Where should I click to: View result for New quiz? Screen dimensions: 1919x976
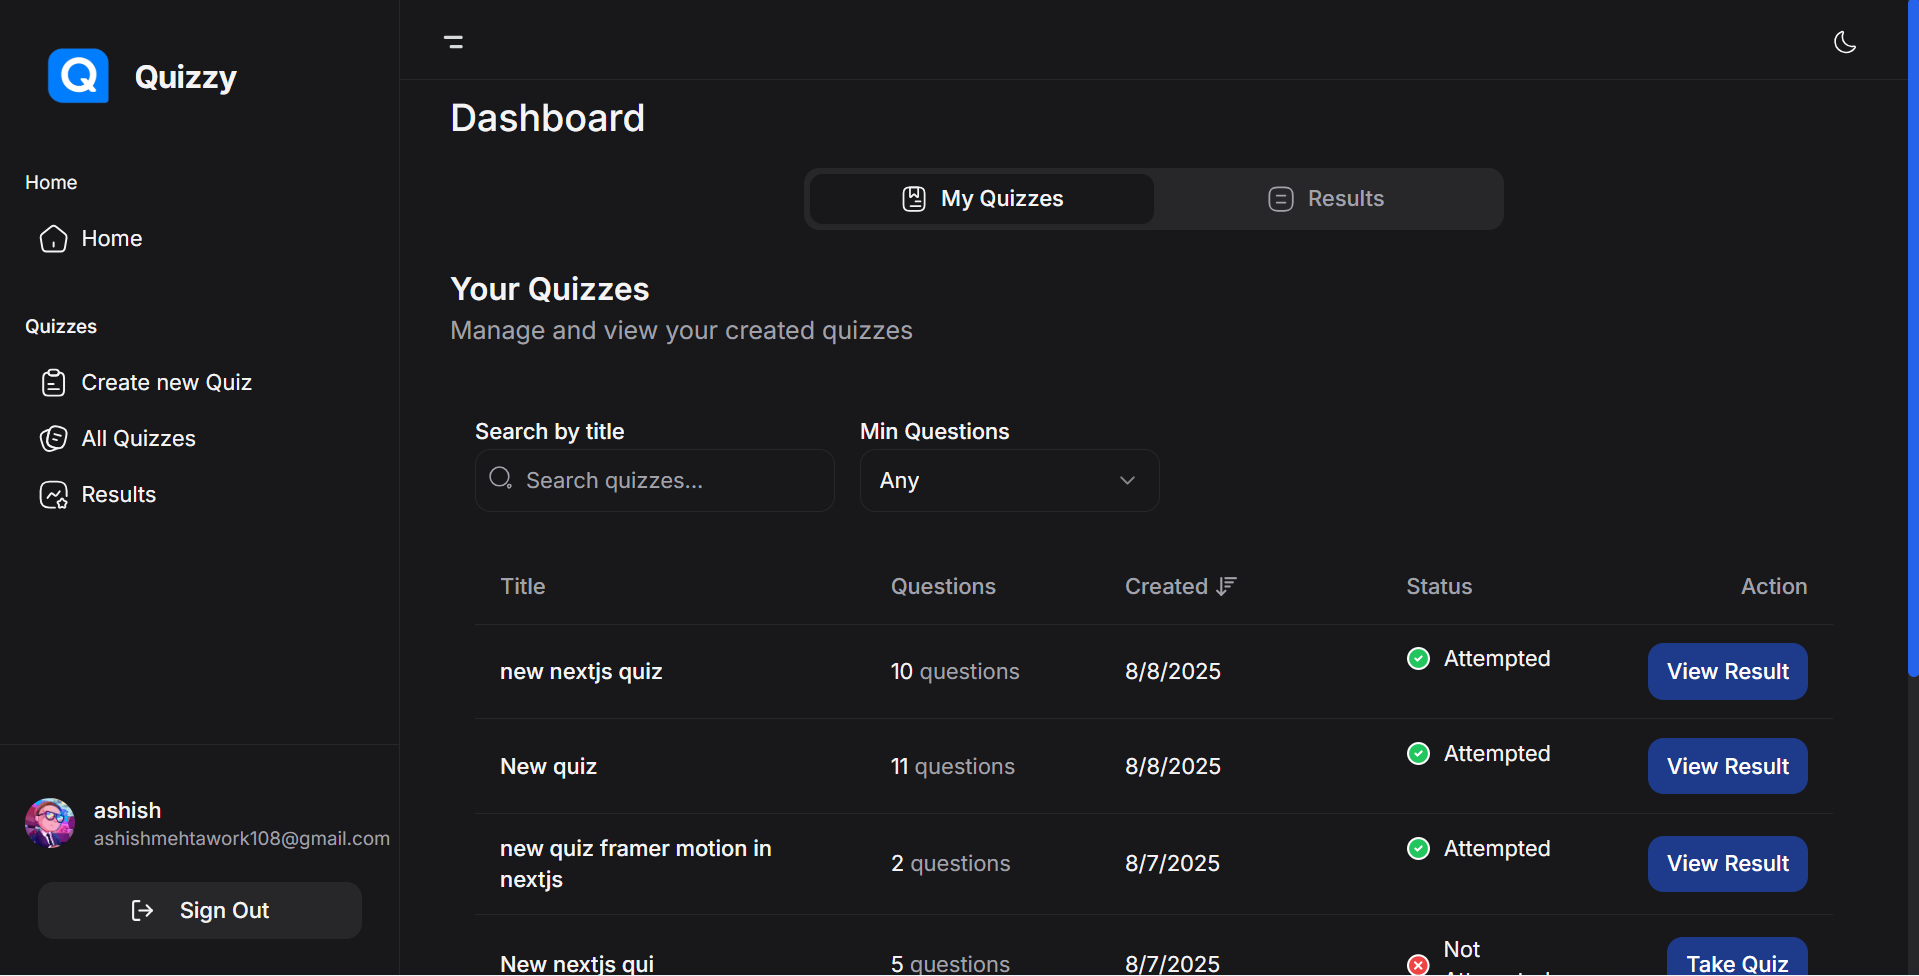[x=1726, y=767]
